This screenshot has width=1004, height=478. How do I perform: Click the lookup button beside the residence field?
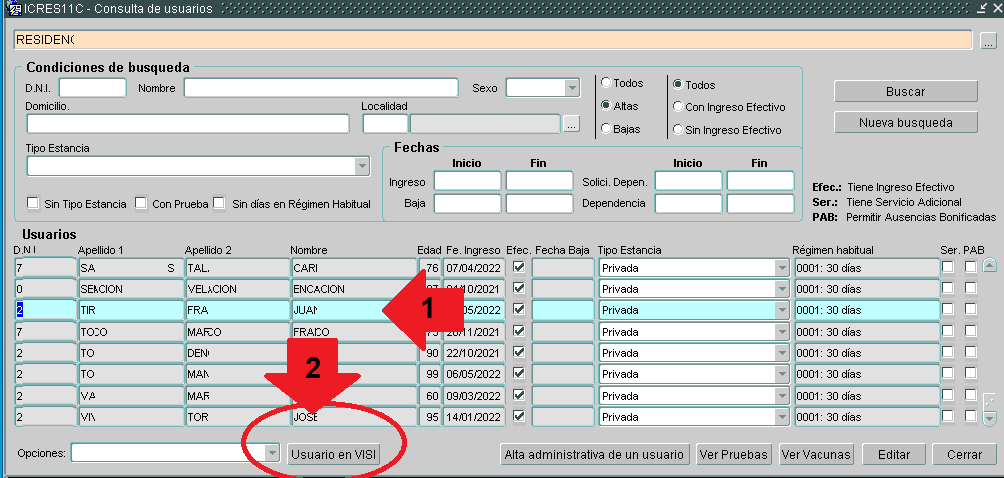click(x=988, y=41)
